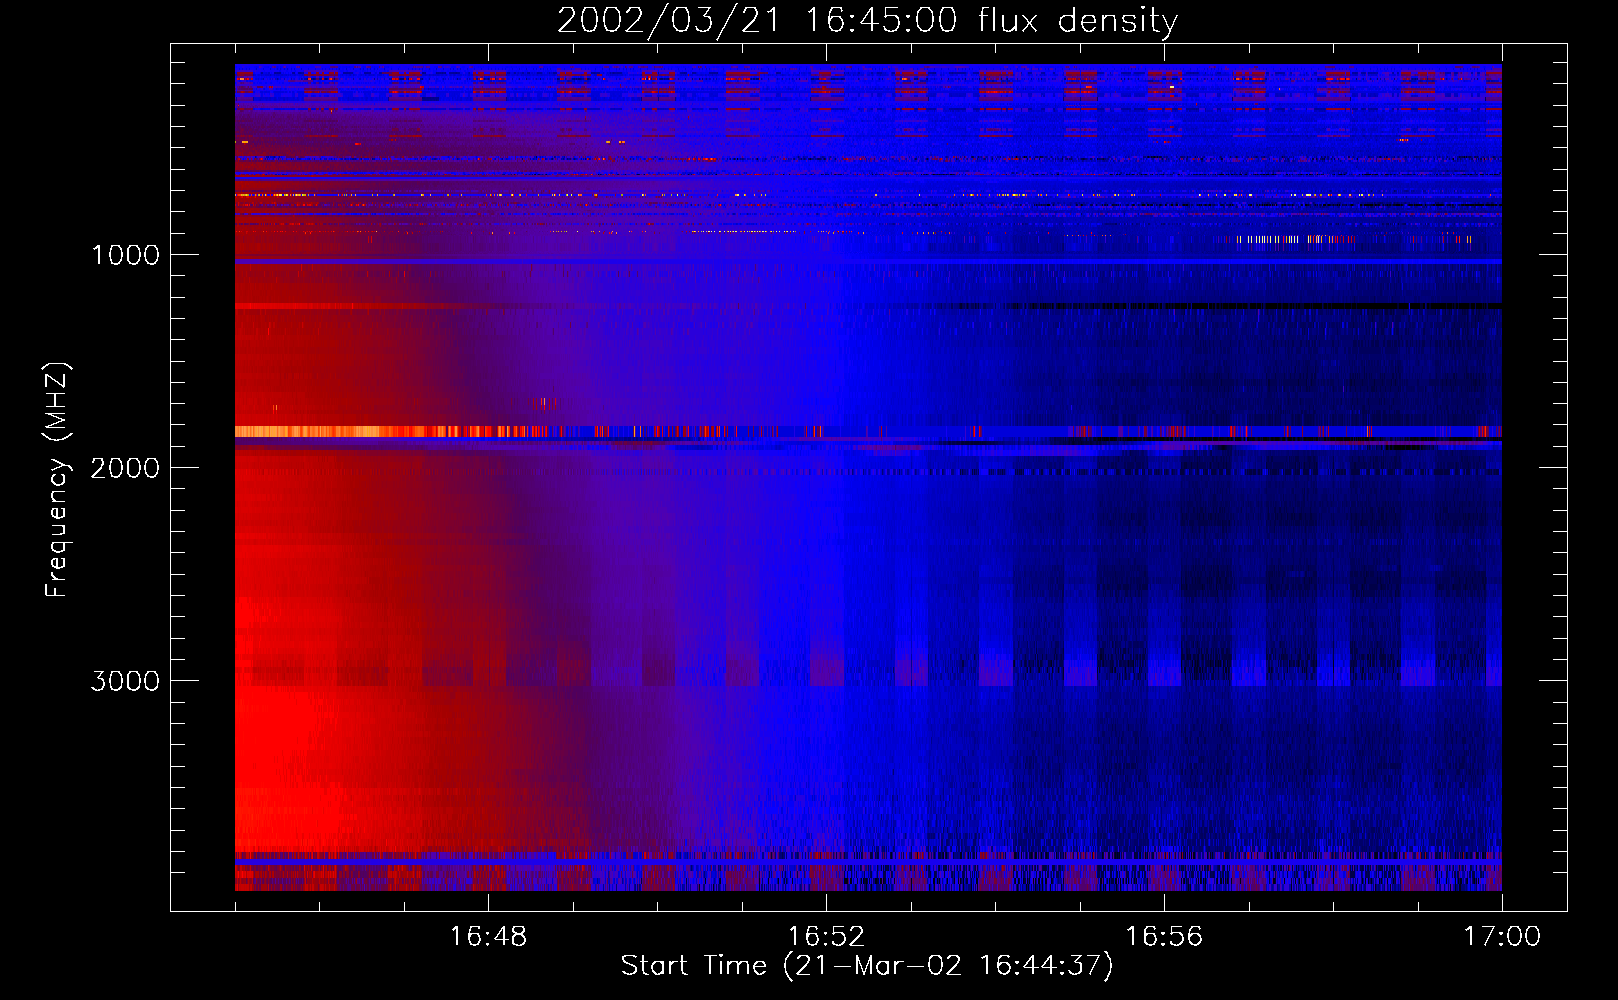Click the 17:00 time tick label
The height and width of the screenshot is (1000, 1618).
point(1502,937)
